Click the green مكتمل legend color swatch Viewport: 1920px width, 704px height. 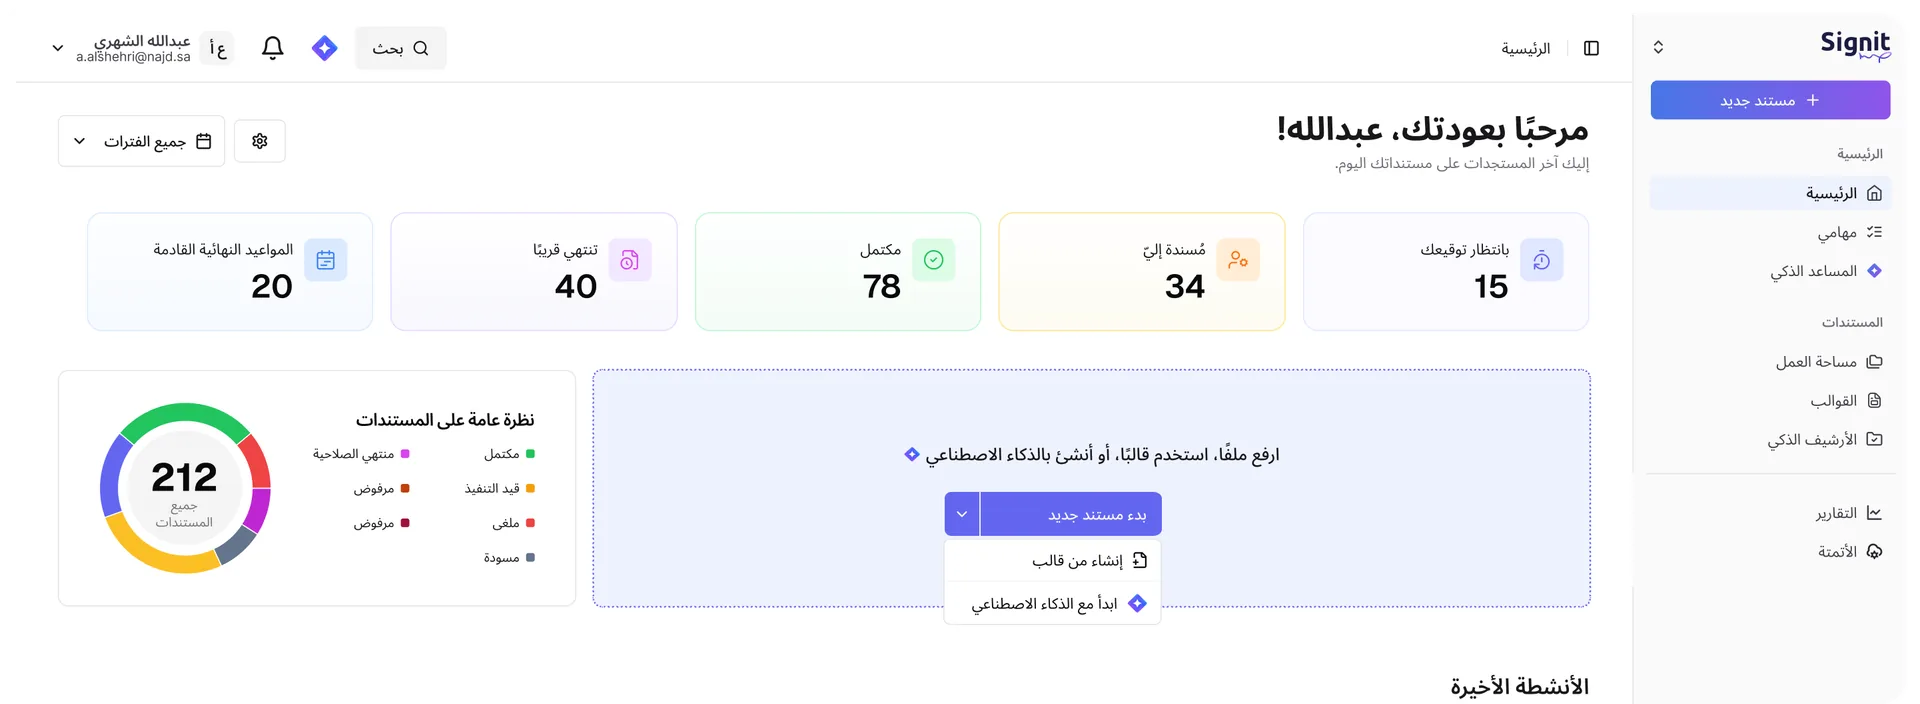click(529, 453)
